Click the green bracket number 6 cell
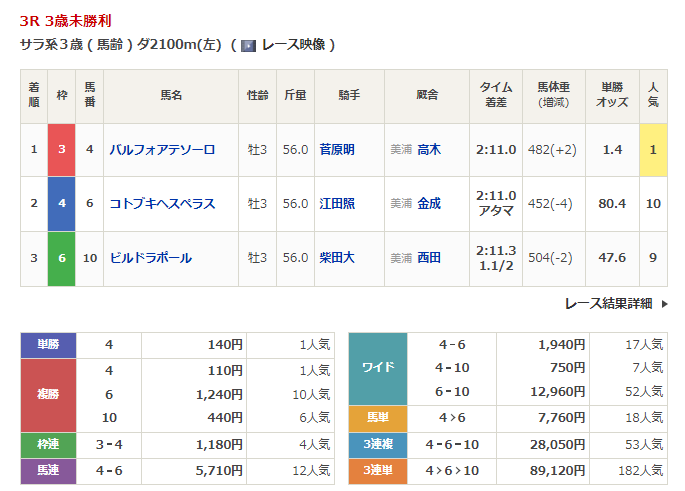The width and height of the screenshot is (685, 491). 62,258
